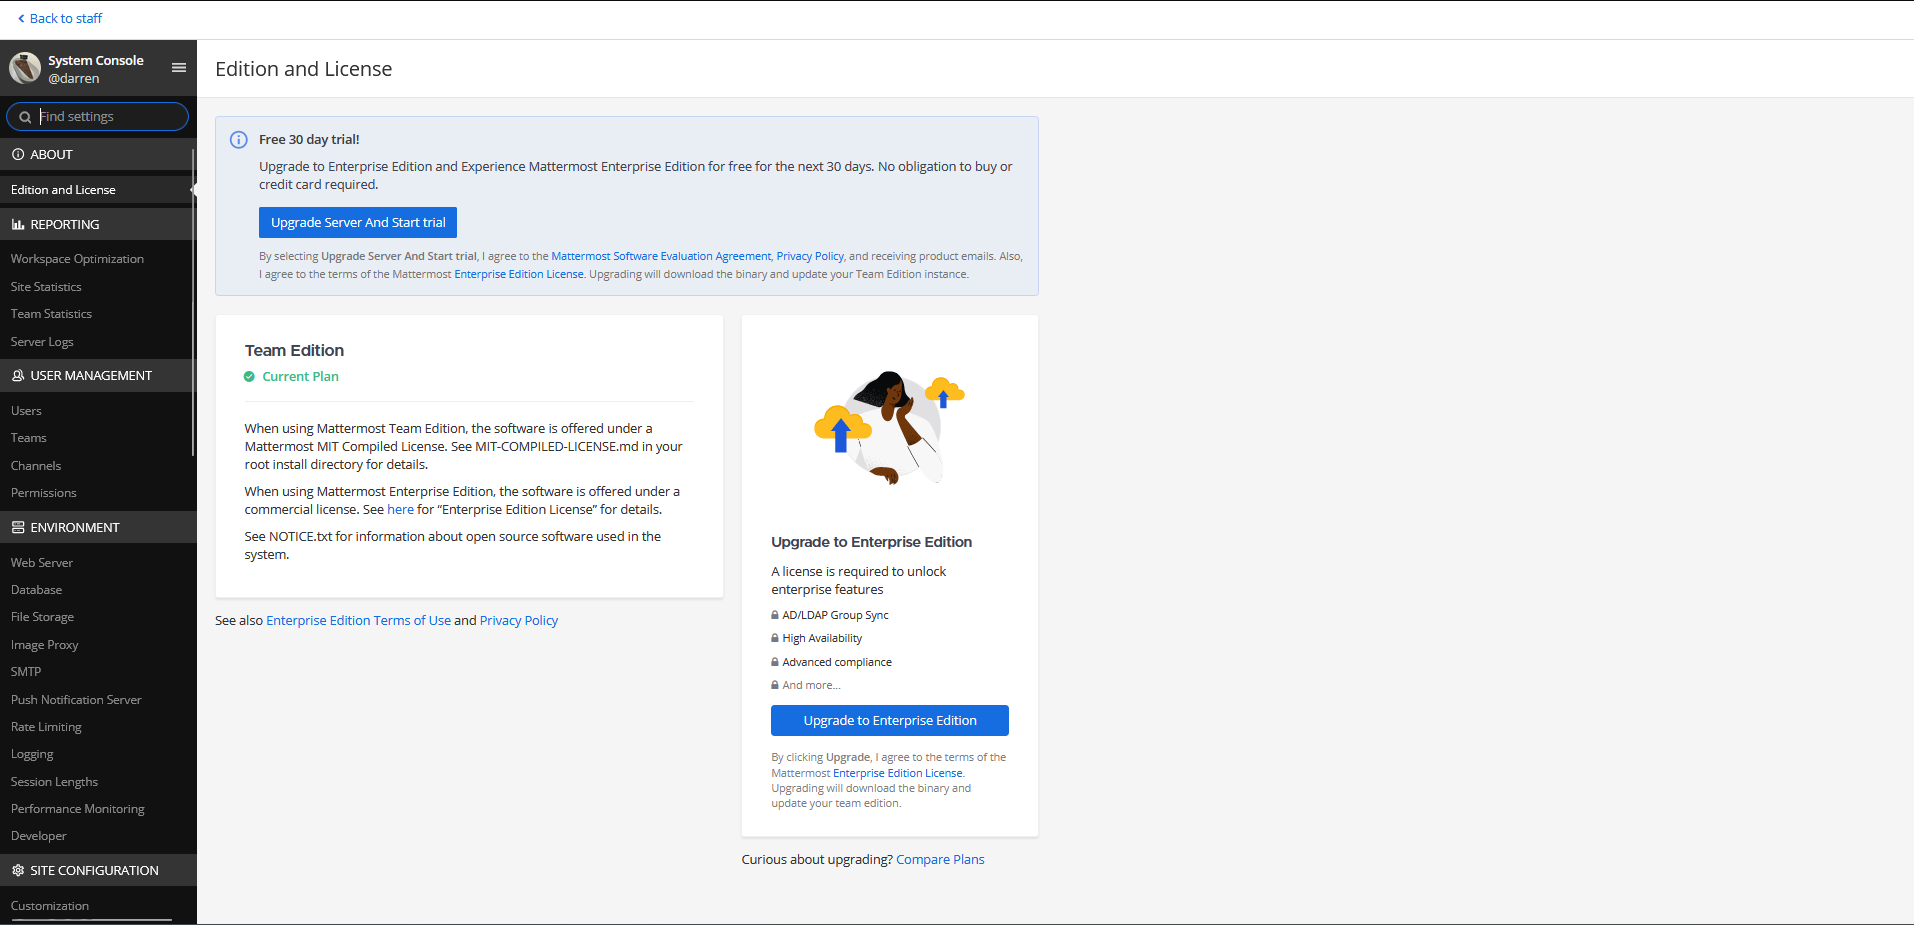Click the Site Configuration gear icon
This screenshot has height=925, width=1914.
[x=18, y=871]
